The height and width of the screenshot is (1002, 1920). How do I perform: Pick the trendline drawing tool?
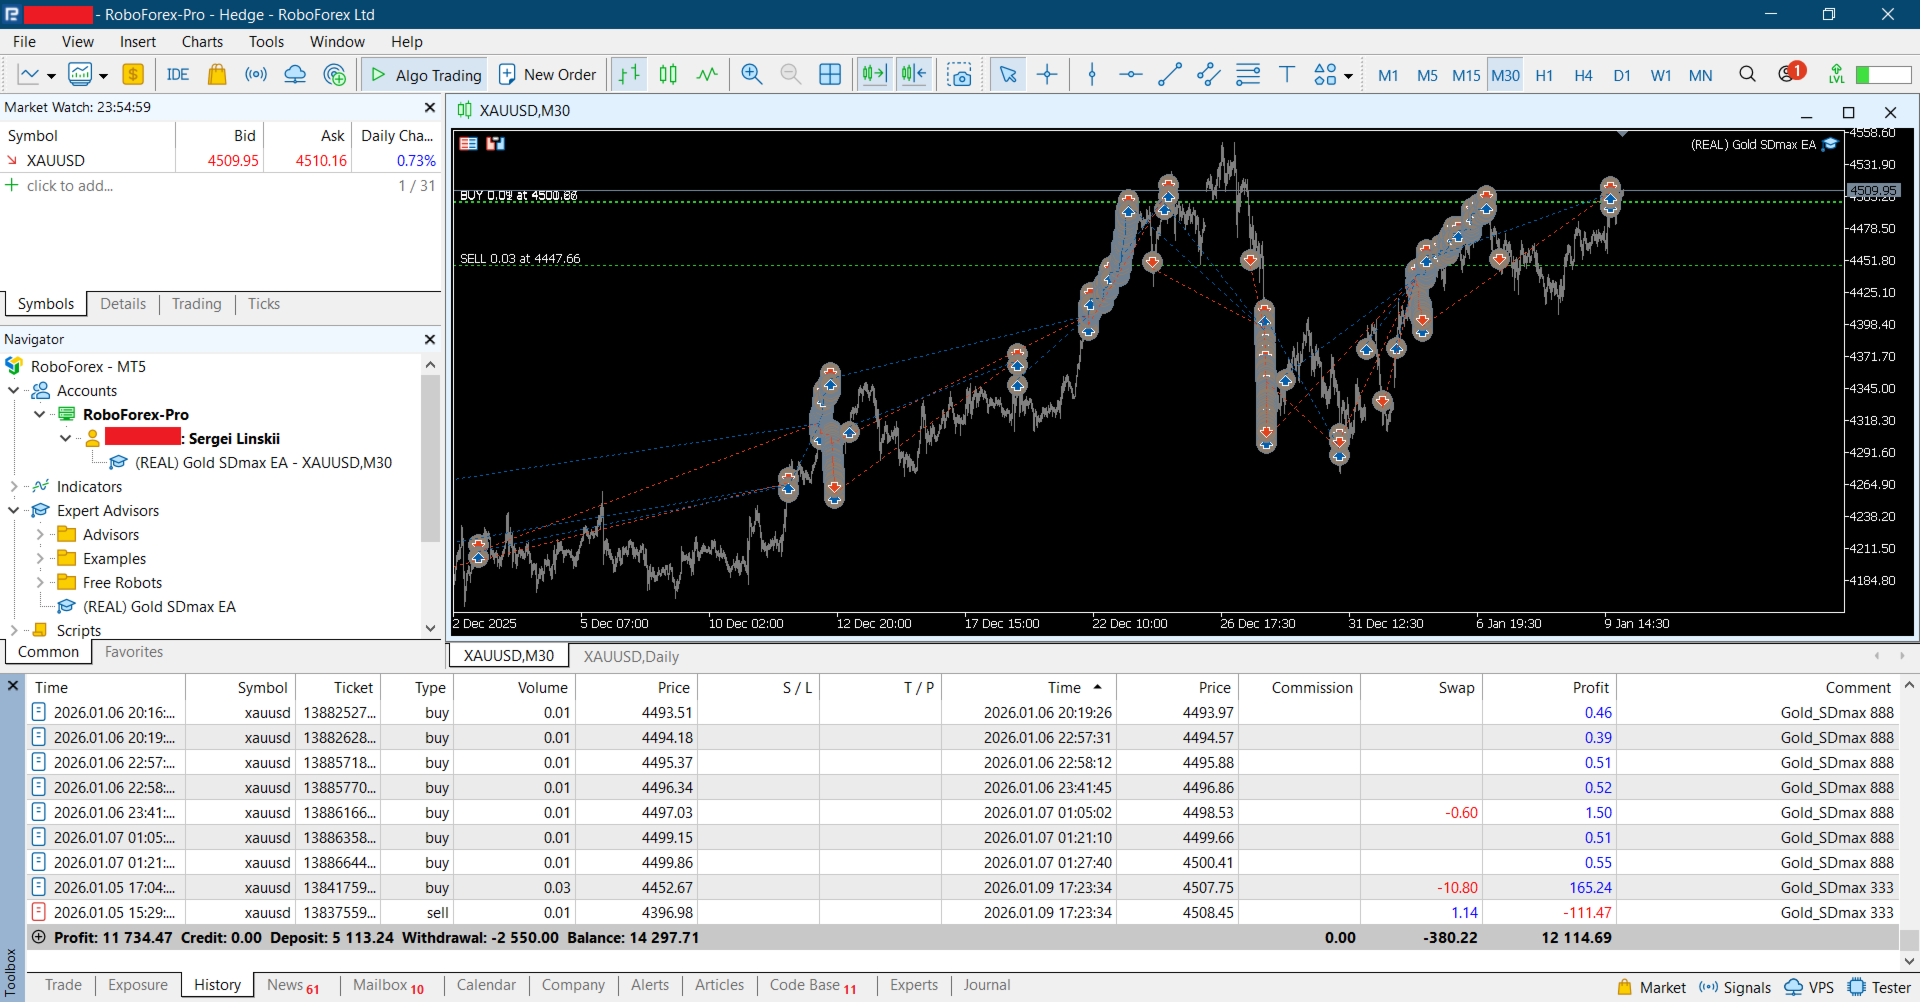pos(1169,75)
